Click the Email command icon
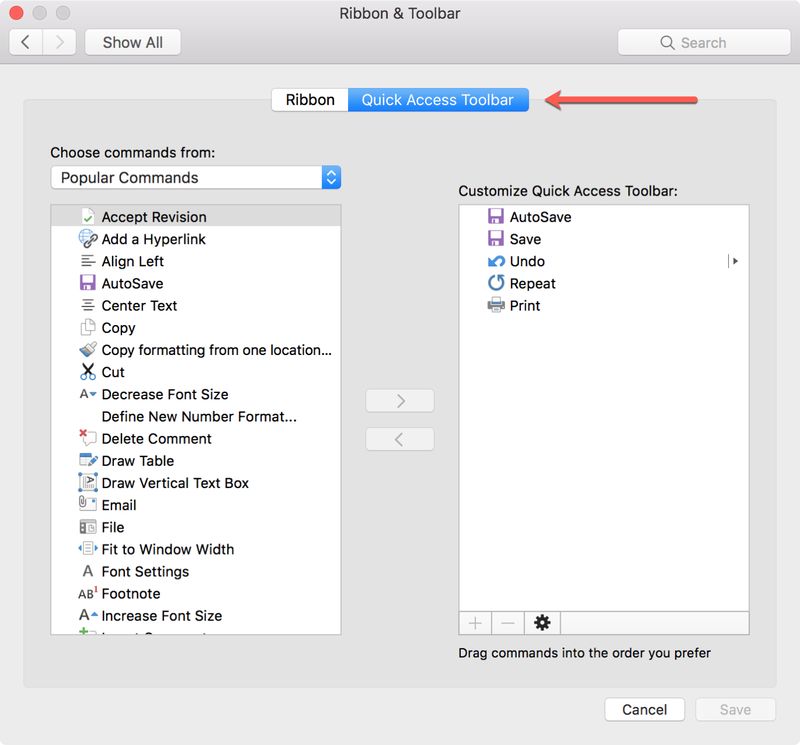The height and width of the screenshot is (745, 800). pos(88,505)
